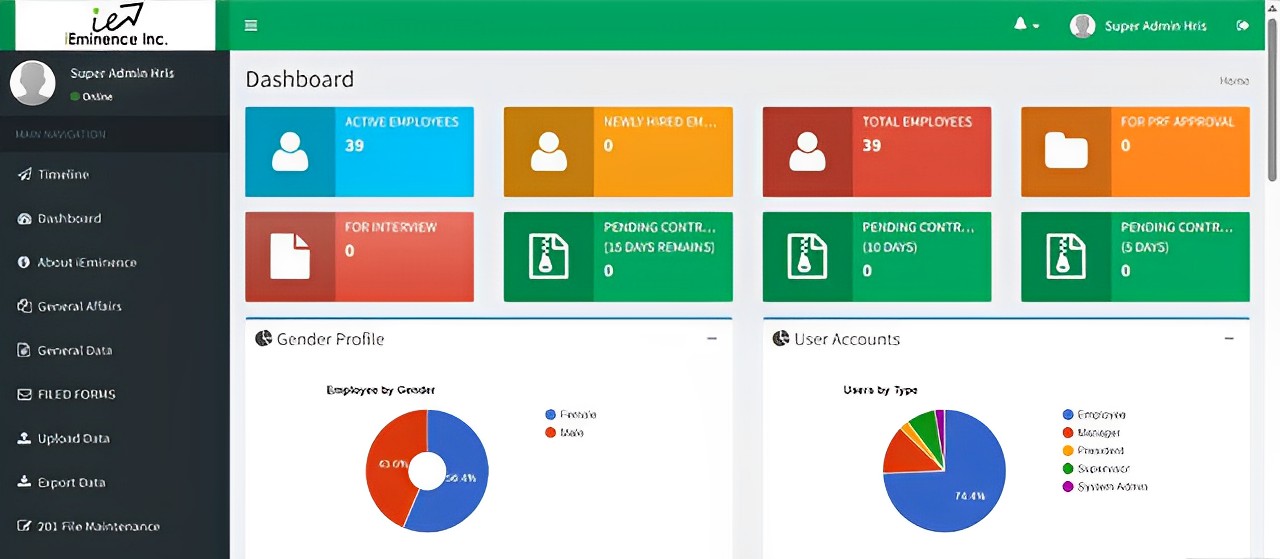Click the For Interview document icon
Image resolution: width=1280 pixels, height=559 pixels.
pyautogui.click(x=290, y=257)
